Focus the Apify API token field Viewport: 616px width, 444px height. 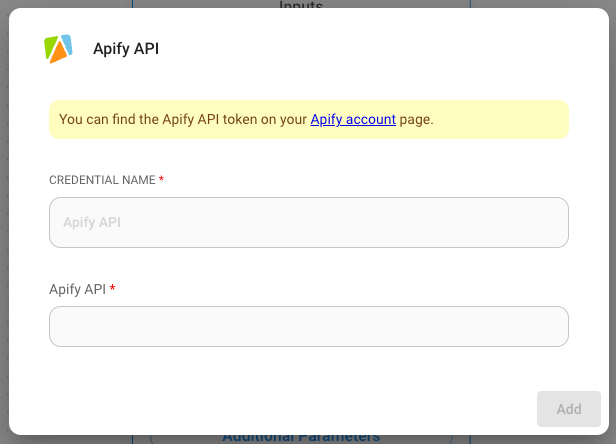coord(308,326)
